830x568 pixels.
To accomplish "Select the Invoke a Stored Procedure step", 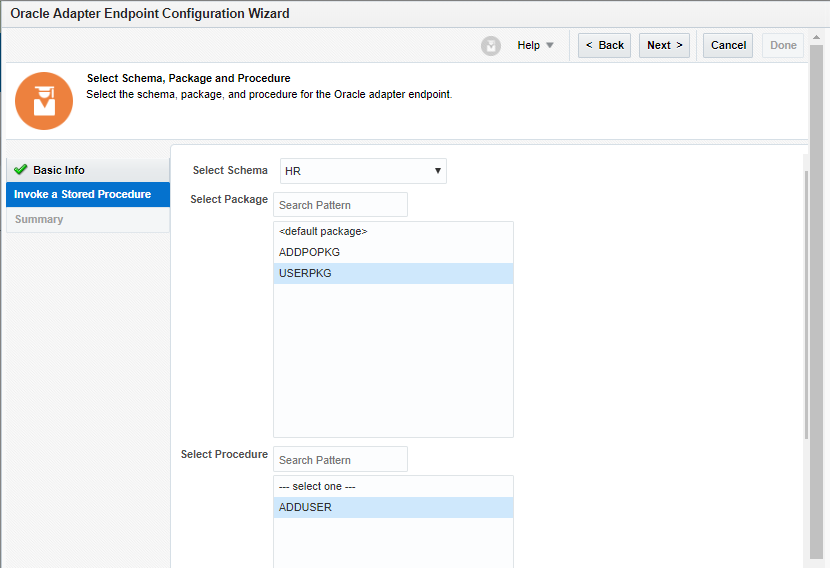I will pos(83,194).
